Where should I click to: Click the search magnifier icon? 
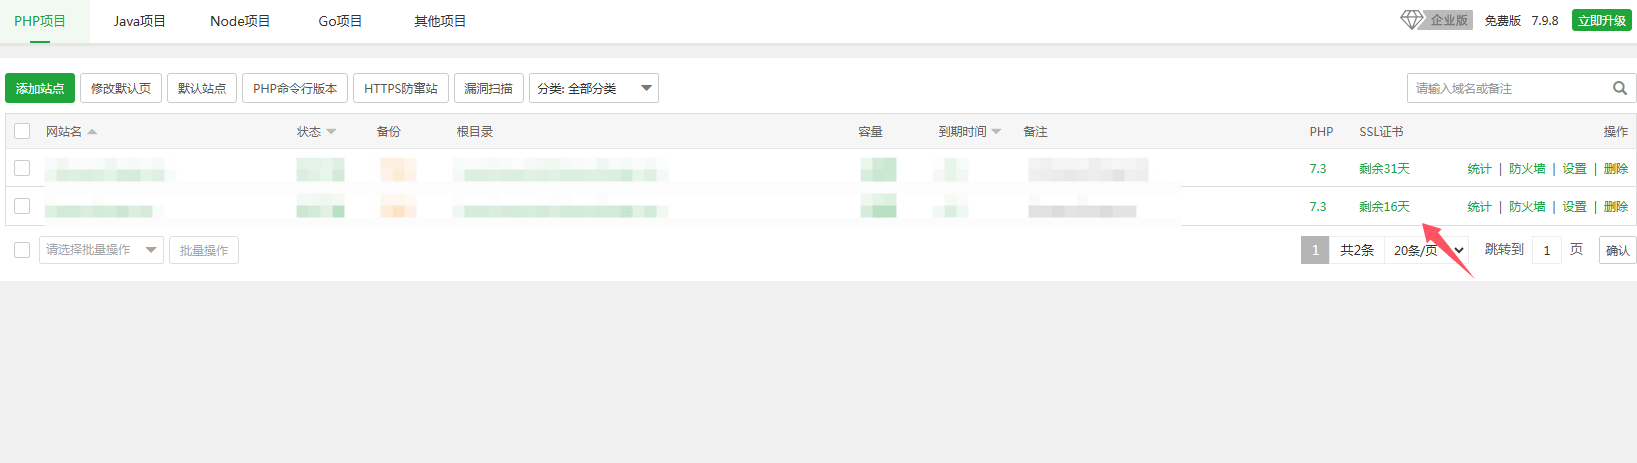click(x=1619, y=88)
